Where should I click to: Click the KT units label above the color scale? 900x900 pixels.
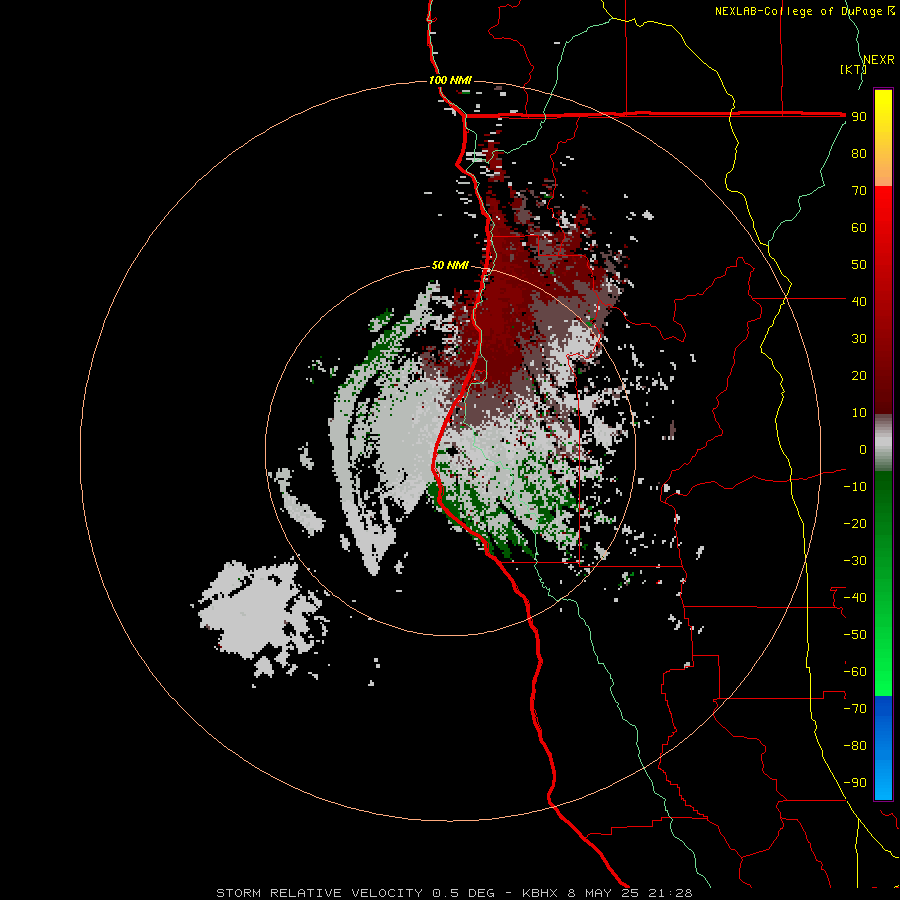click(853, 69)
